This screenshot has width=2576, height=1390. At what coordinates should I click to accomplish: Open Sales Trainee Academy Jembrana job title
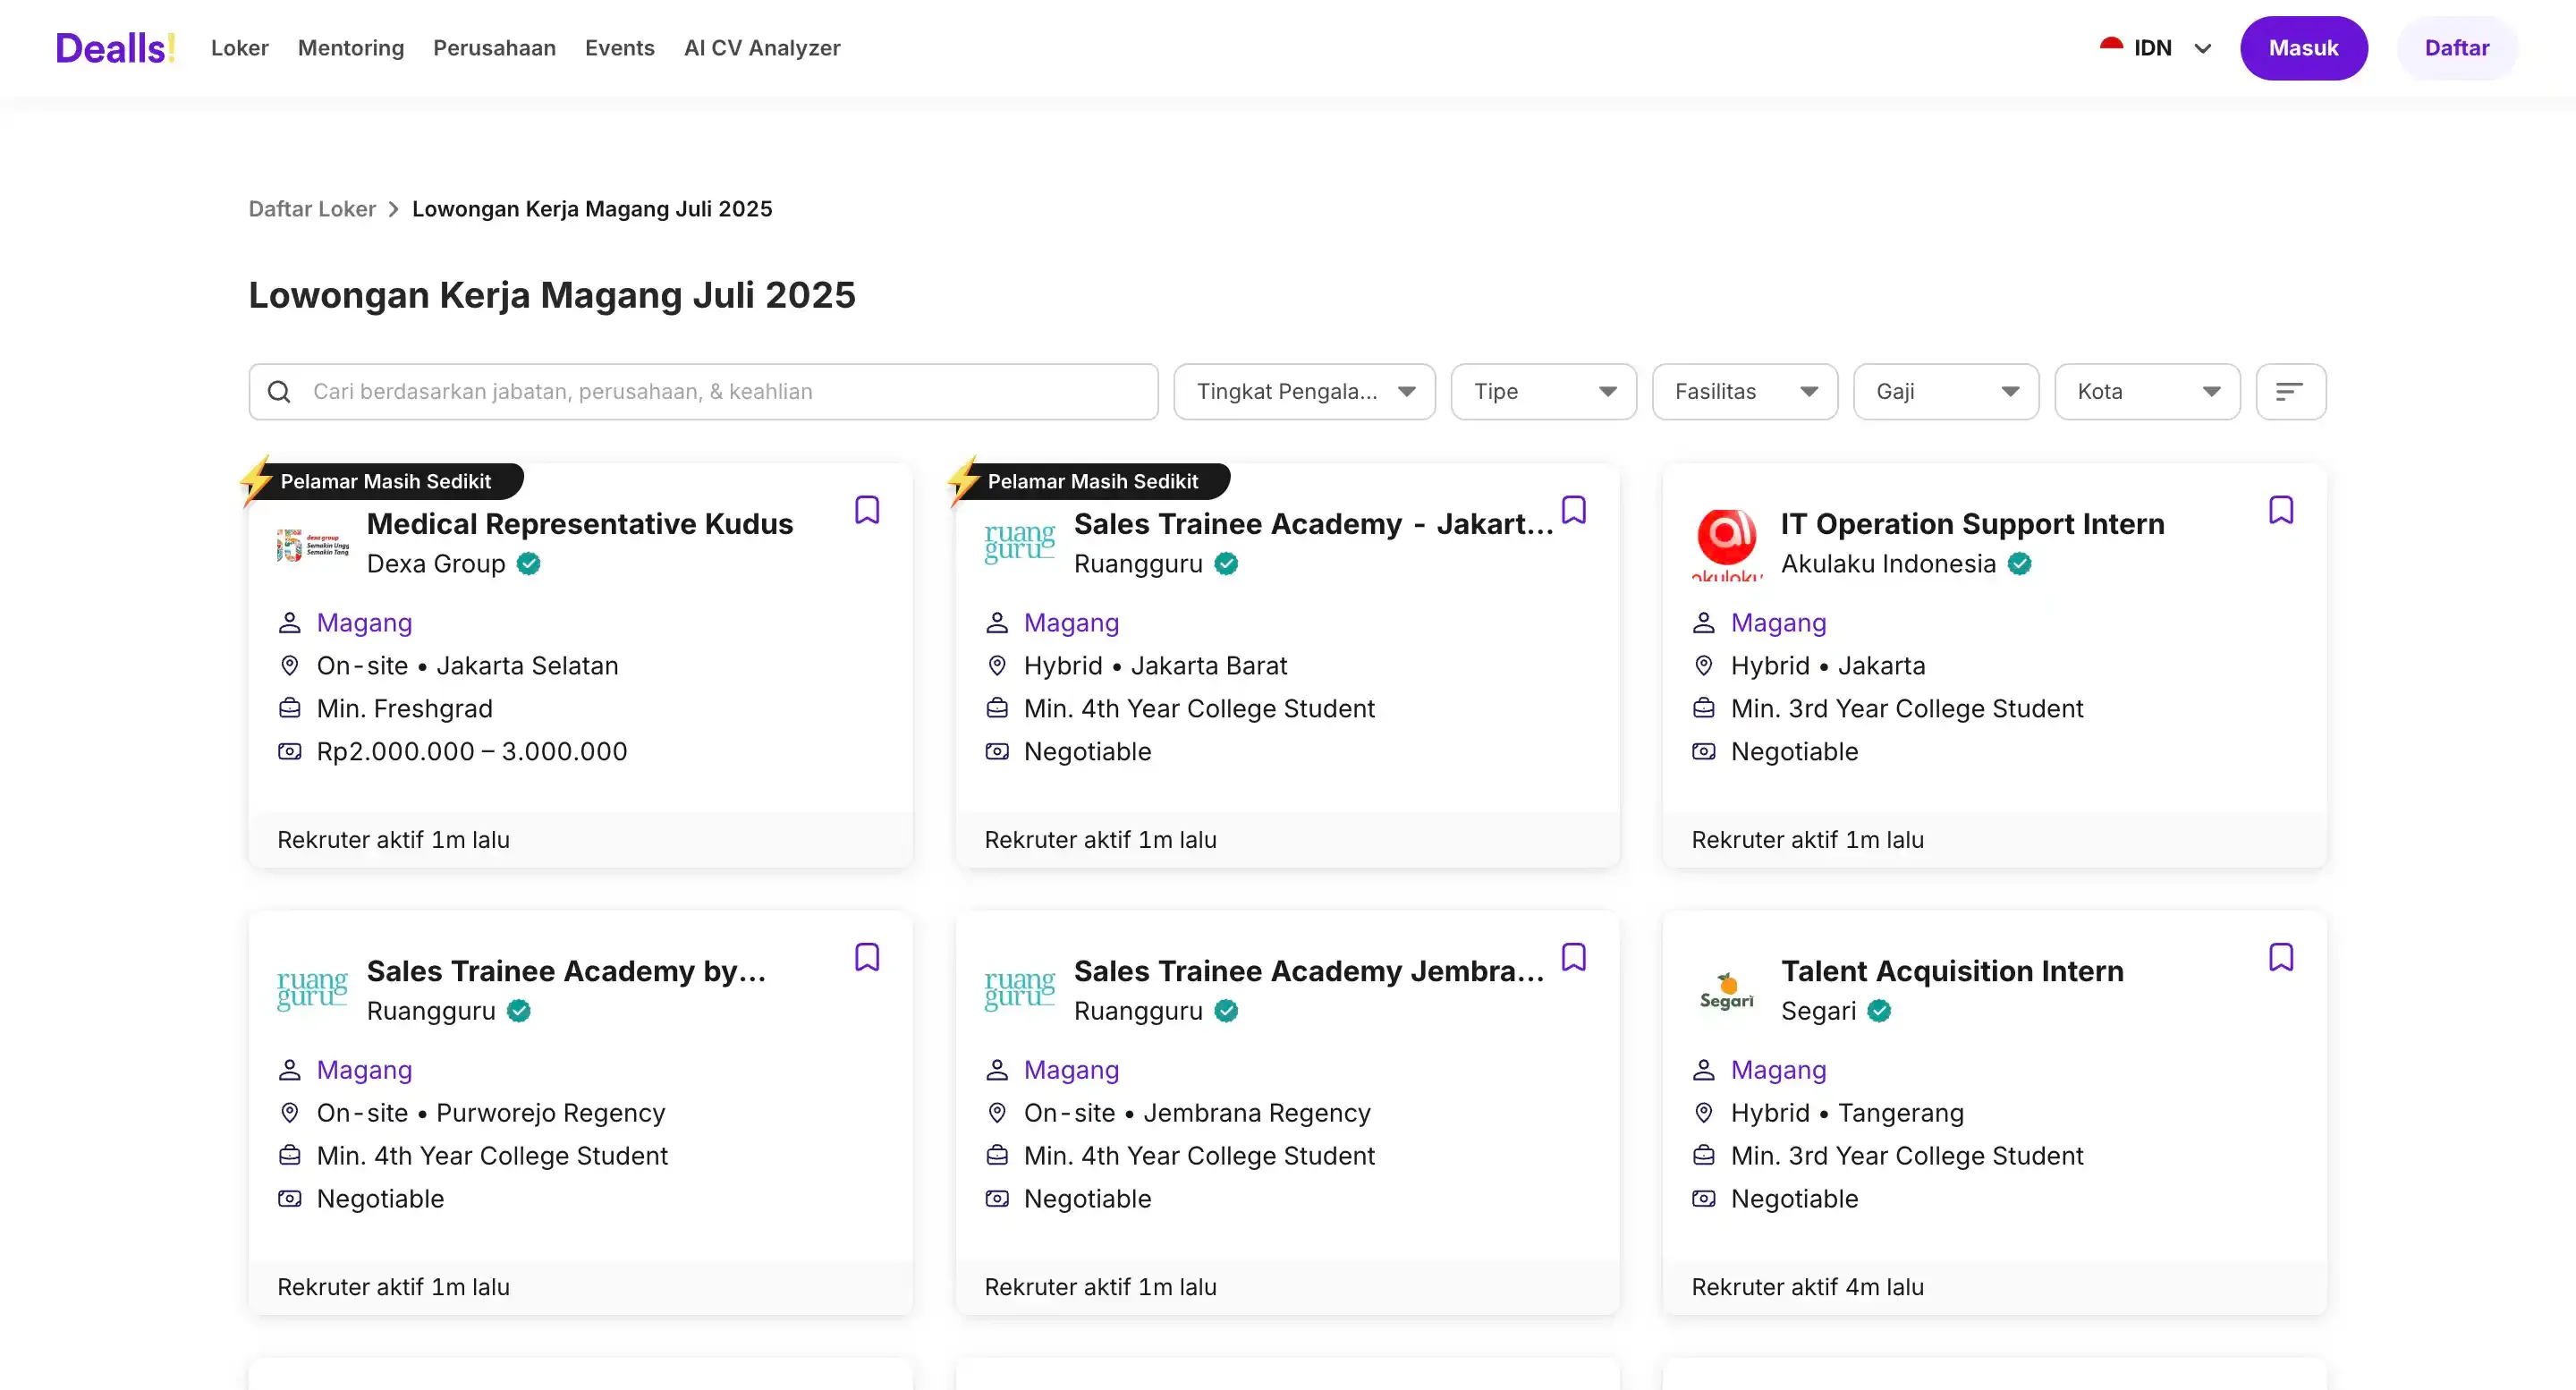pyautogui.click(x=1309, y=971)
